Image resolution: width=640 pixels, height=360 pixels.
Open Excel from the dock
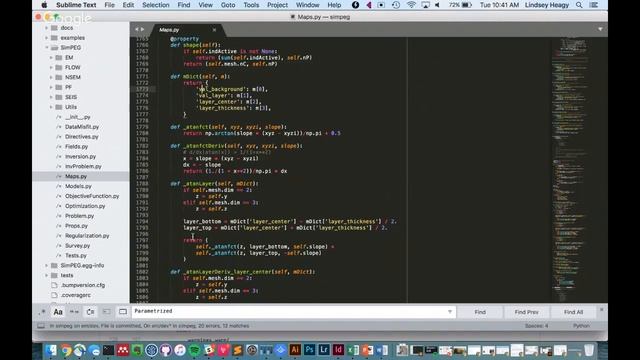click(353, 350)
